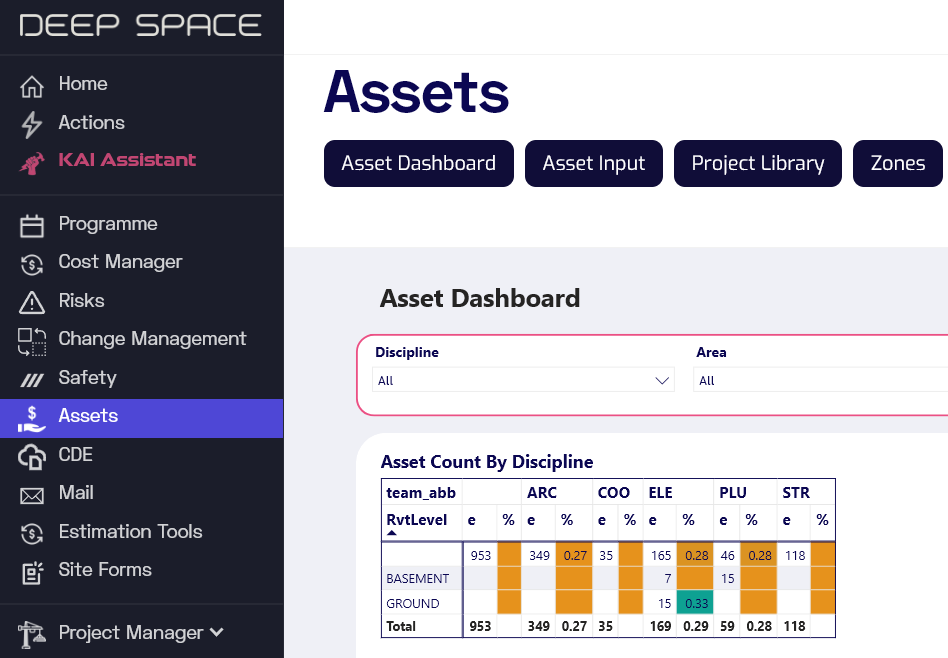The width and height of the screenshot is (948, 658).
Task: Click the 7 in BASEMENT row
Action: pos(667,578)
